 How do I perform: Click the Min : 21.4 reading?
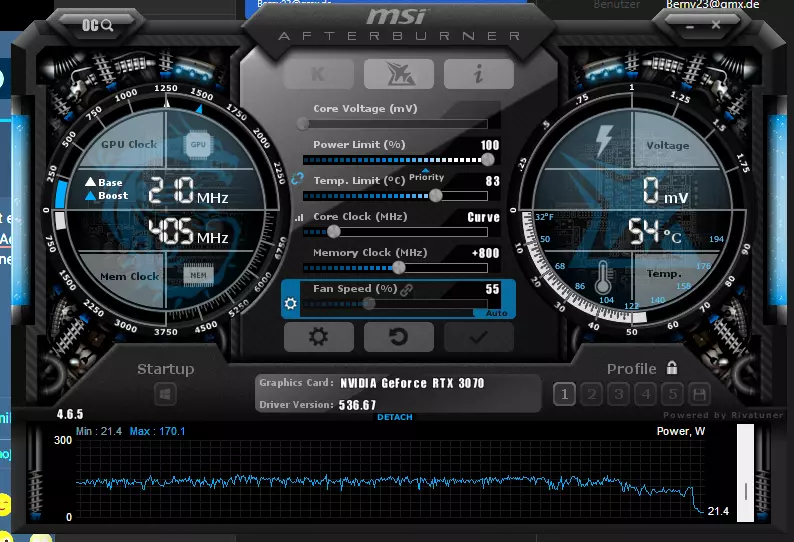99,432
